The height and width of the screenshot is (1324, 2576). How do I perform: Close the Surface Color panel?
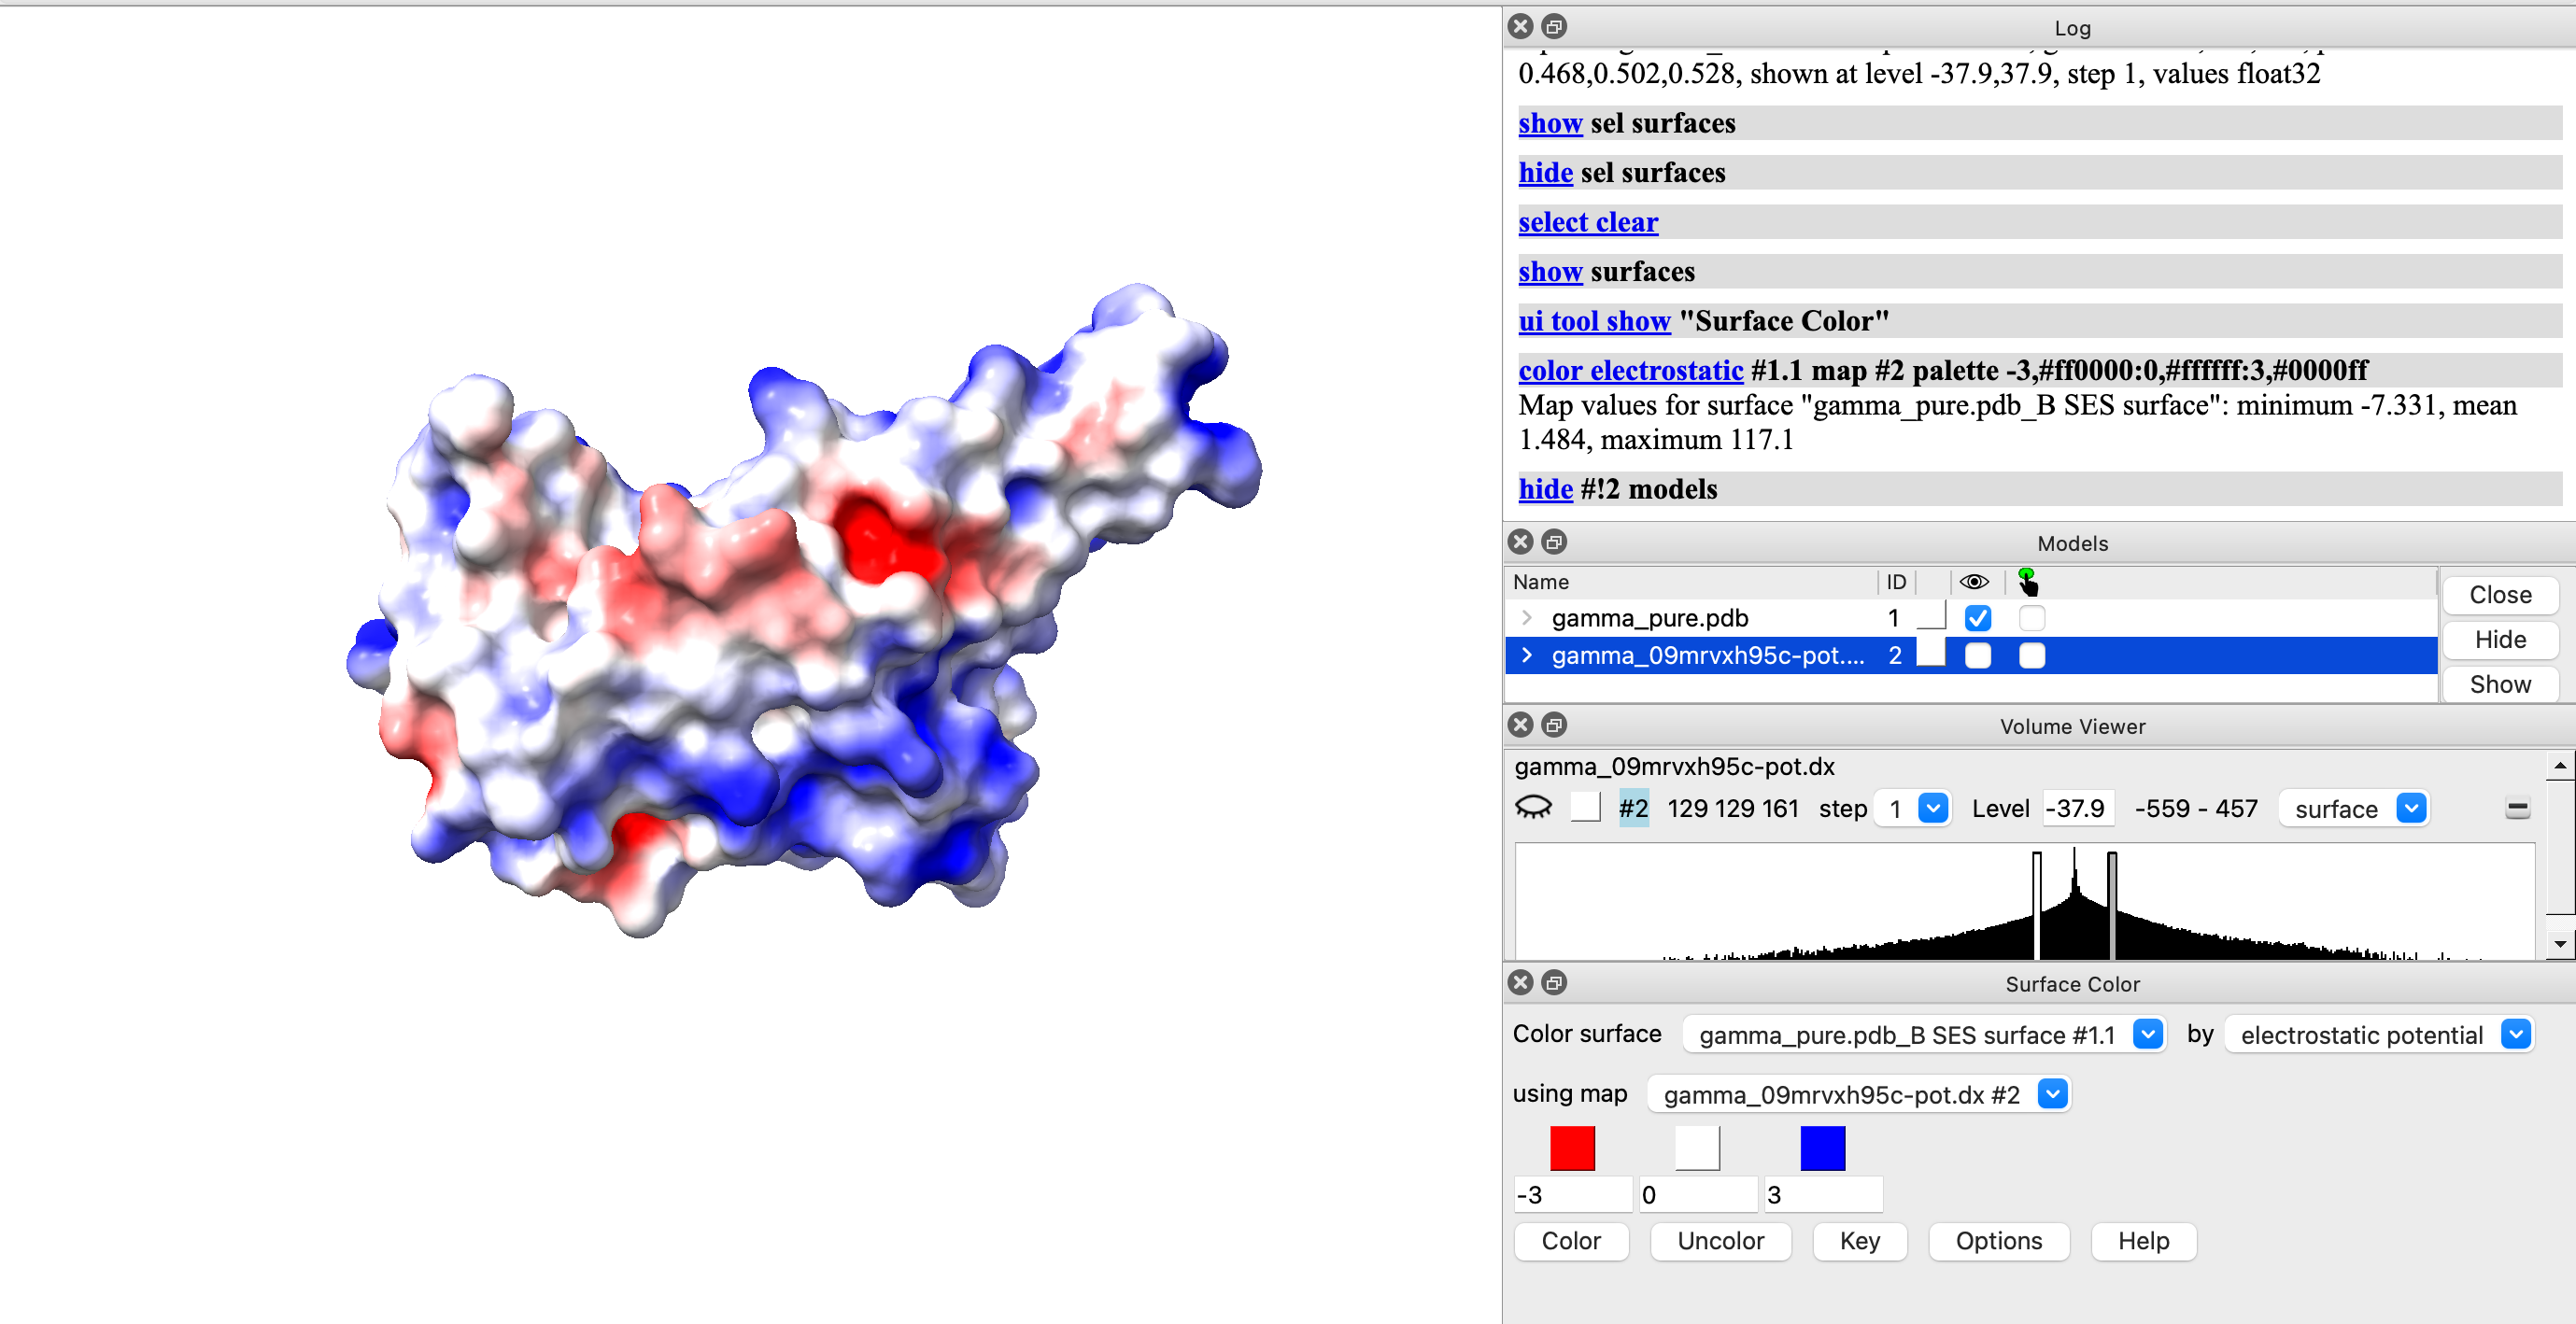coord(1520,983)
